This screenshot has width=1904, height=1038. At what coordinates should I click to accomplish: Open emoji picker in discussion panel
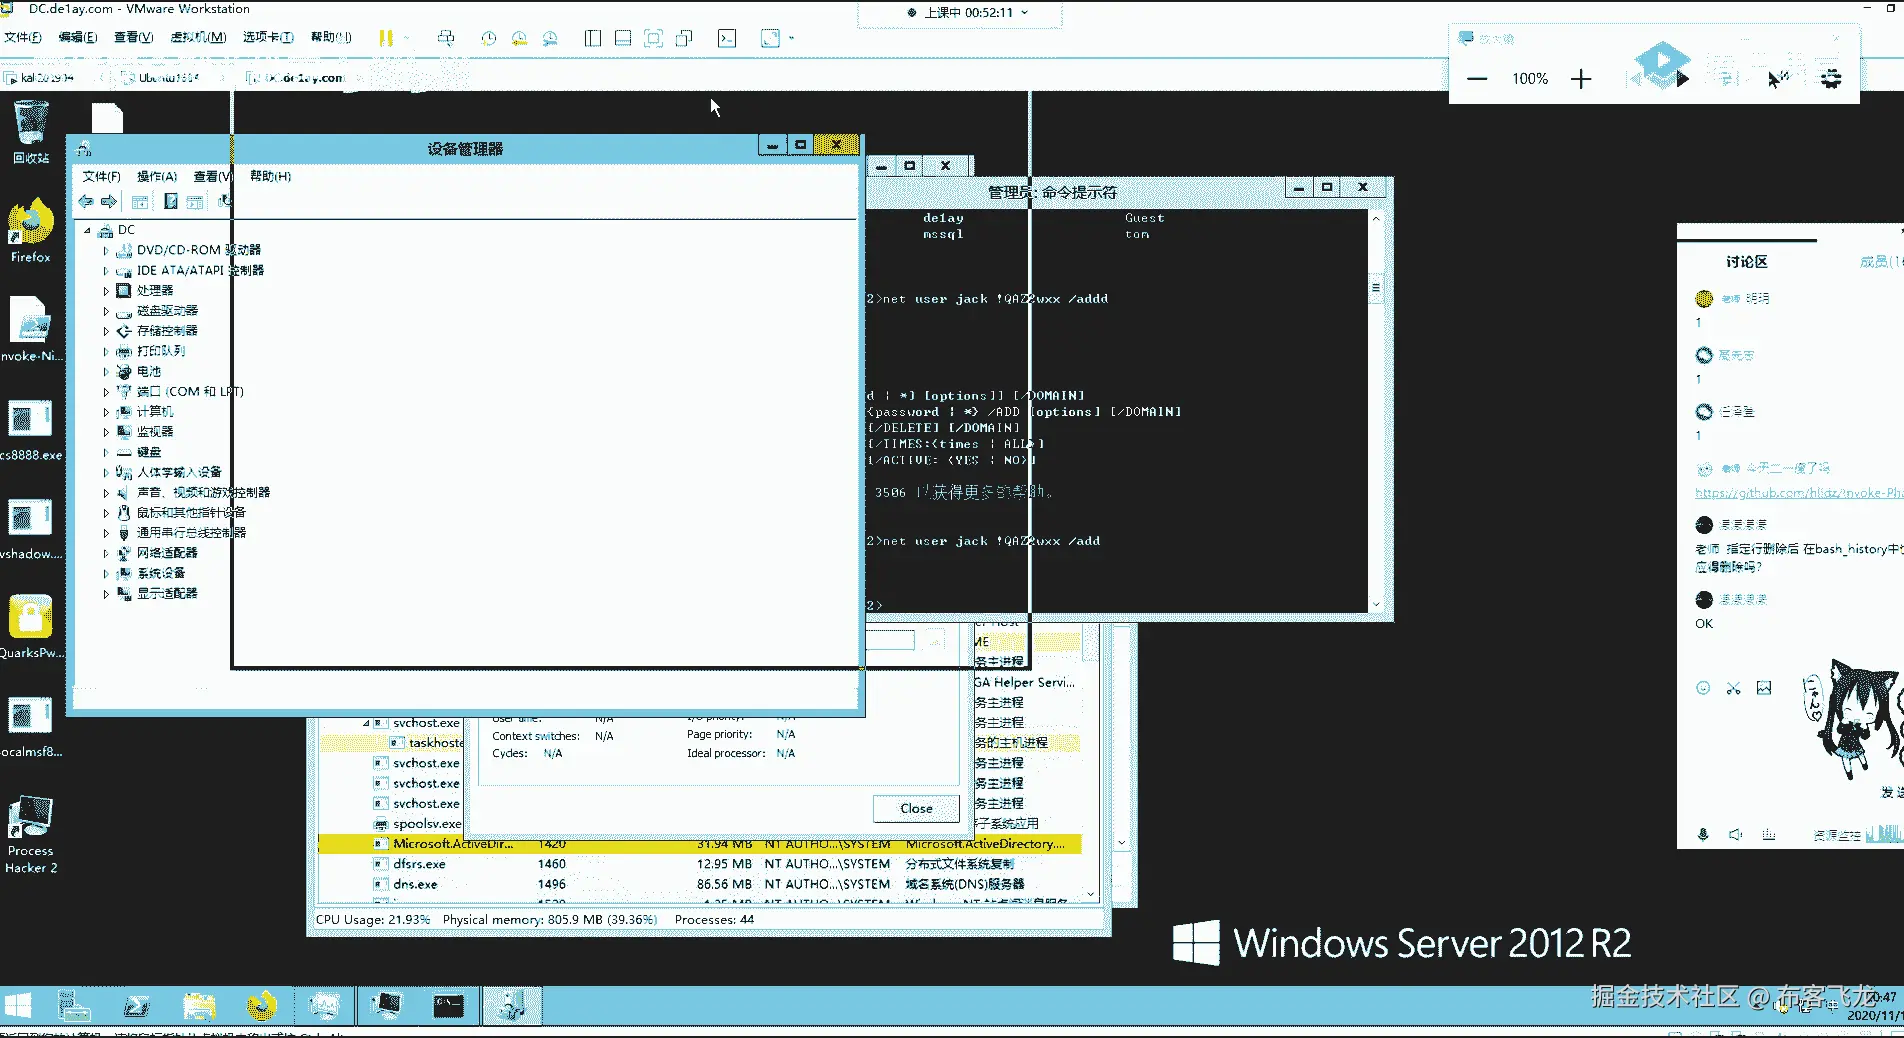click(1703, 688)
